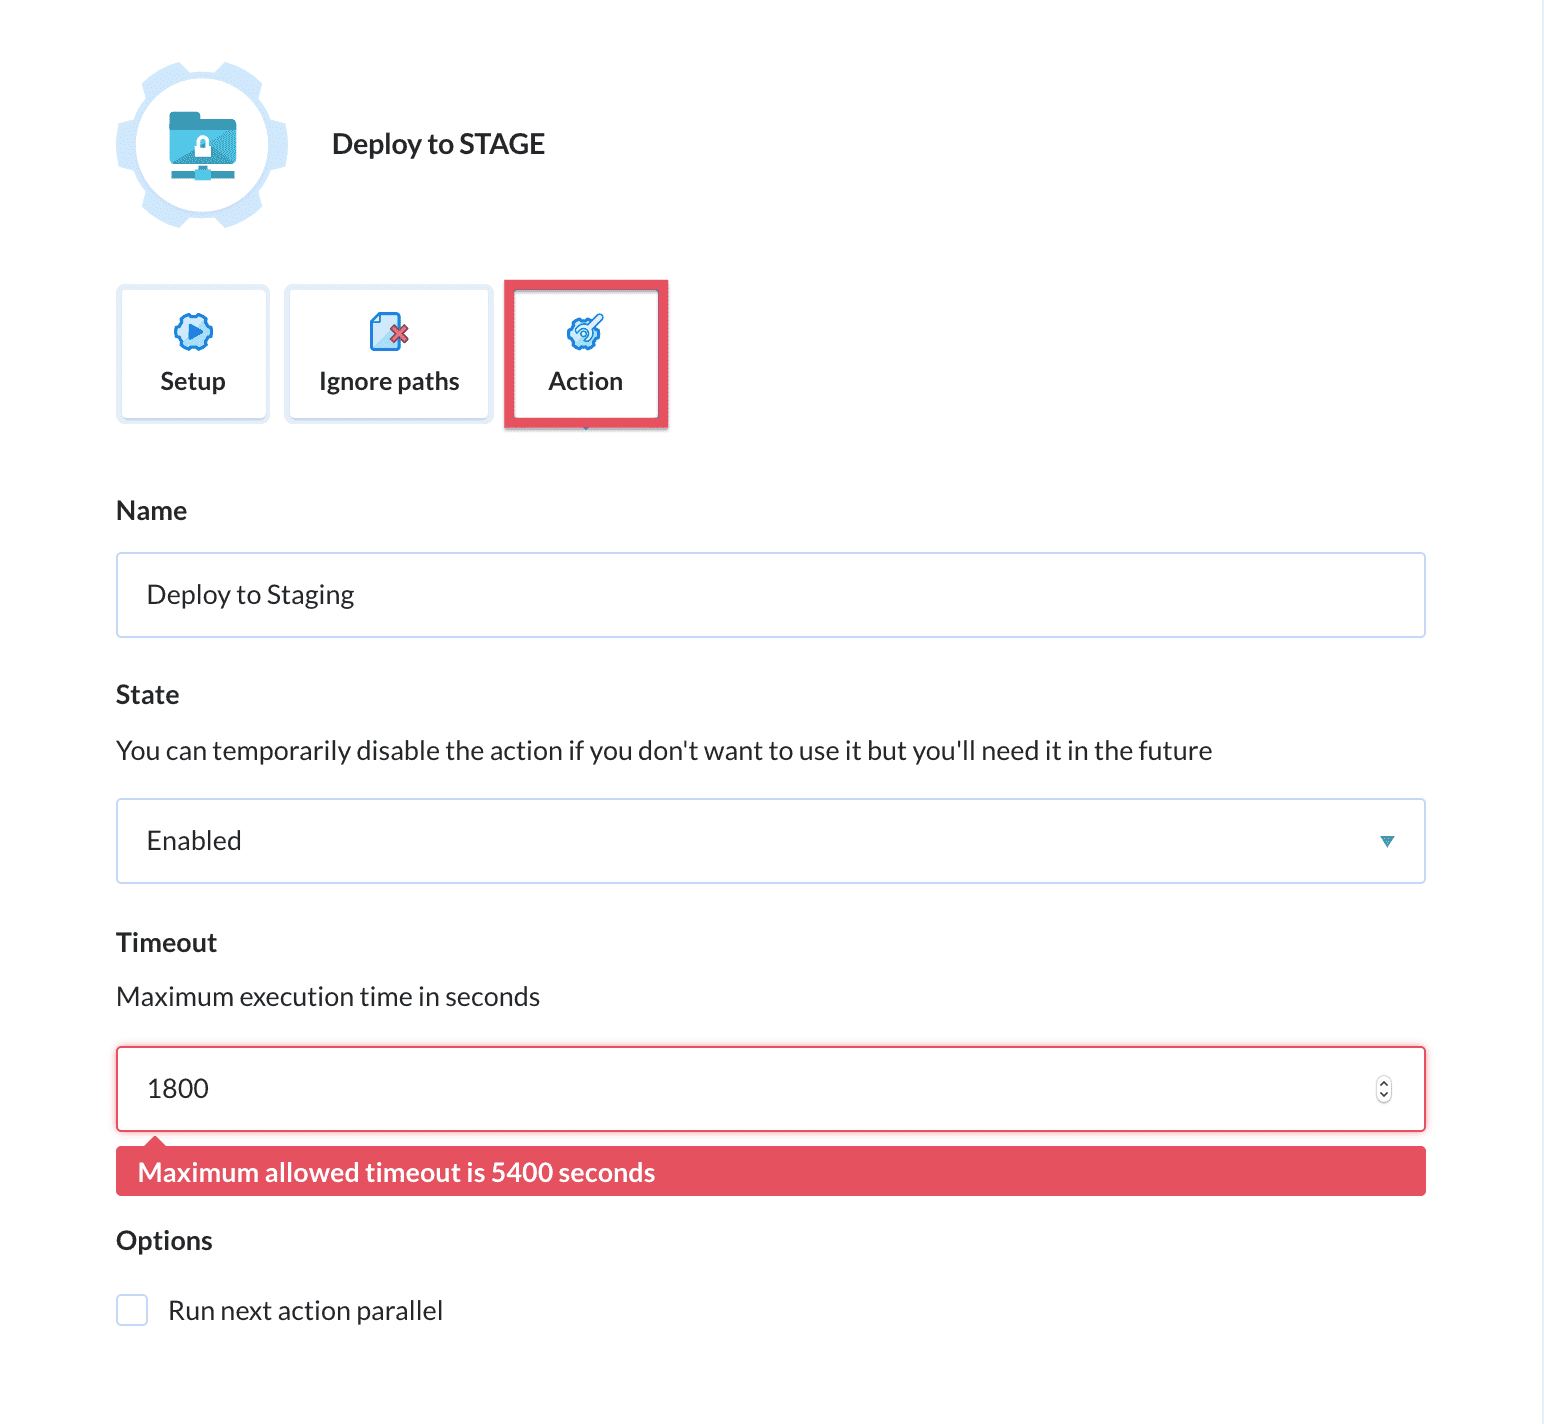Click the Options heading
Screen dimensions: 1544x1424
click(165, 1241)
